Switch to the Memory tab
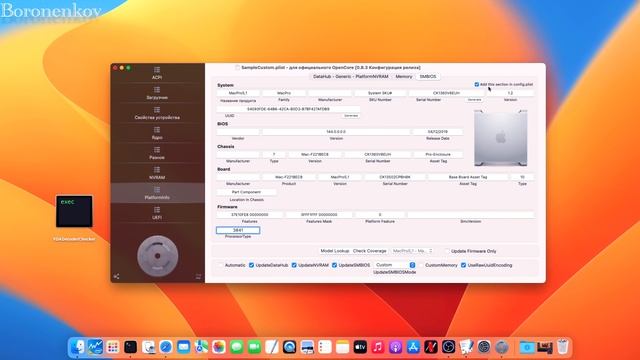This screenshot has height=360, width=640. pos(404,76)
